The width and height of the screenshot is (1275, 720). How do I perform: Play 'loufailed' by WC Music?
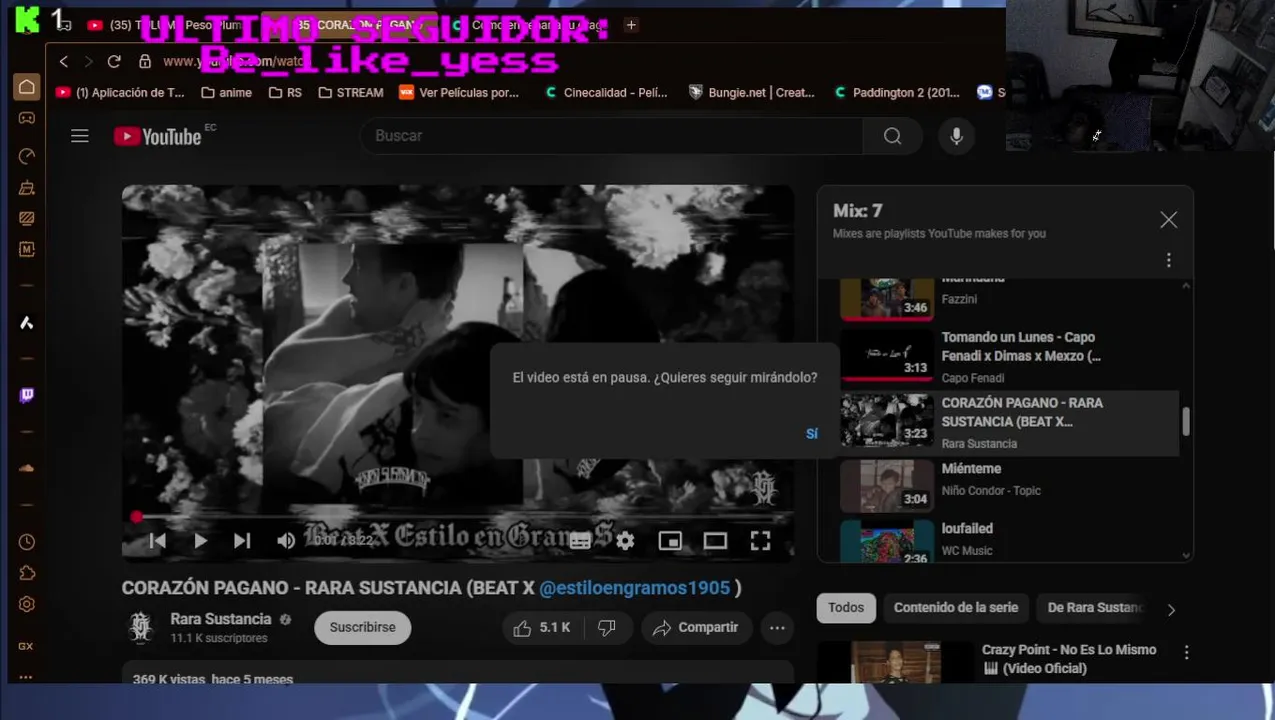[x=1010, y=540]
